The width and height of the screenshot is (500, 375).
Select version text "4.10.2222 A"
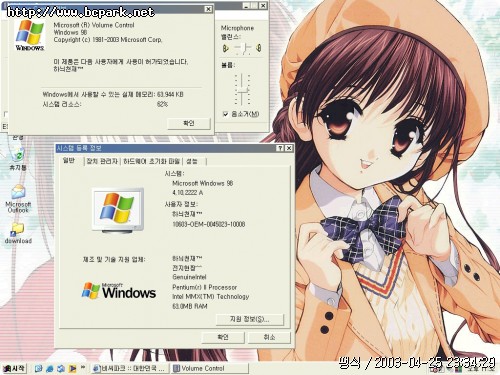(187, 193)
